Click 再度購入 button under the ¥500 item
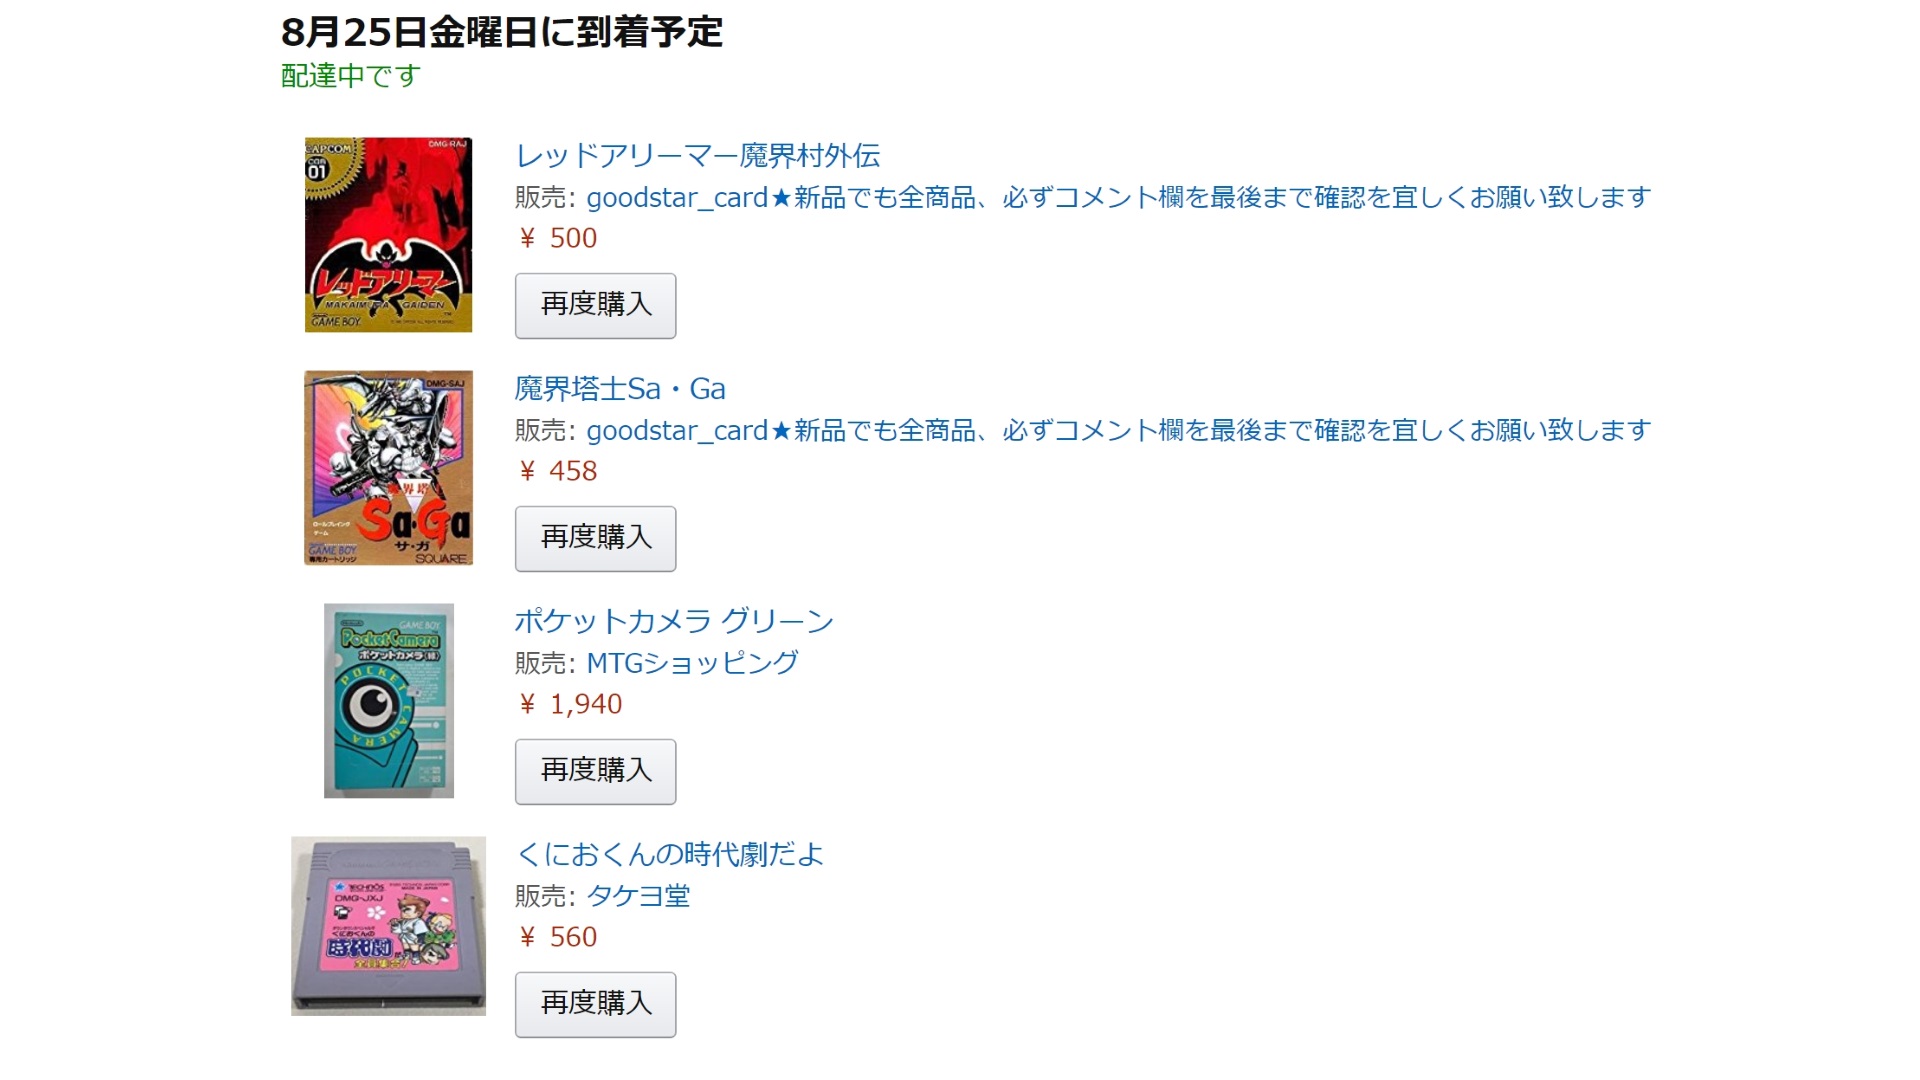This screenshot has width=1920, height=1080. click(x=595, y=305)
